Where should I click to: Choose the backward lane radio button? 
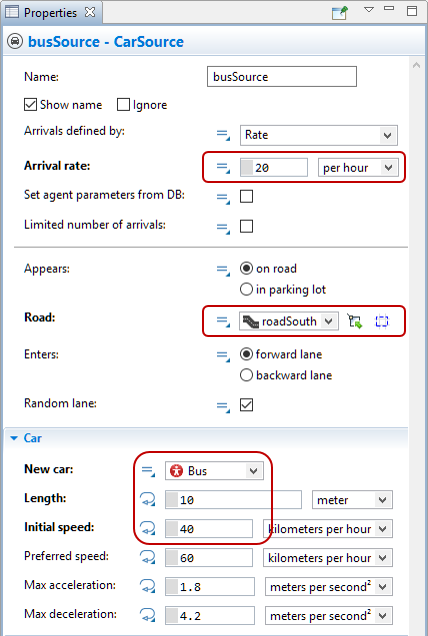point(246,375)
